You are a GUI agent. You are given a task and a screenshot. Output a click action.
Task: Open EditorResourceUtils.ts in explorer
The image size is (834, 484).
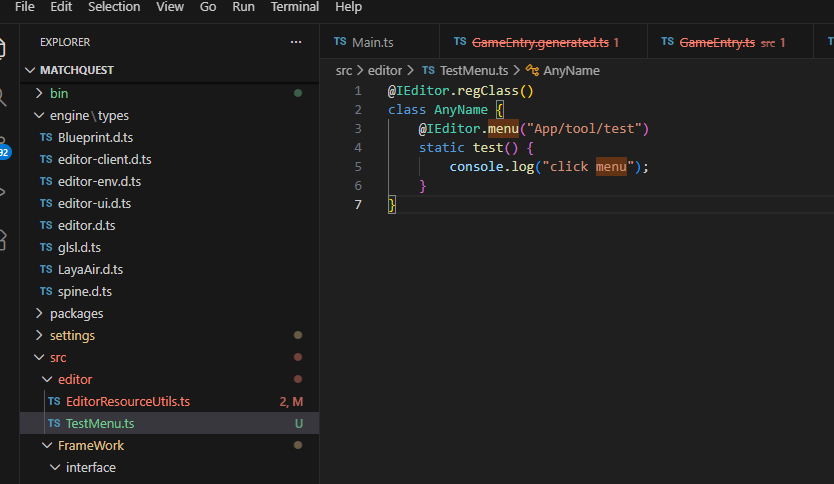coord(127,401)
